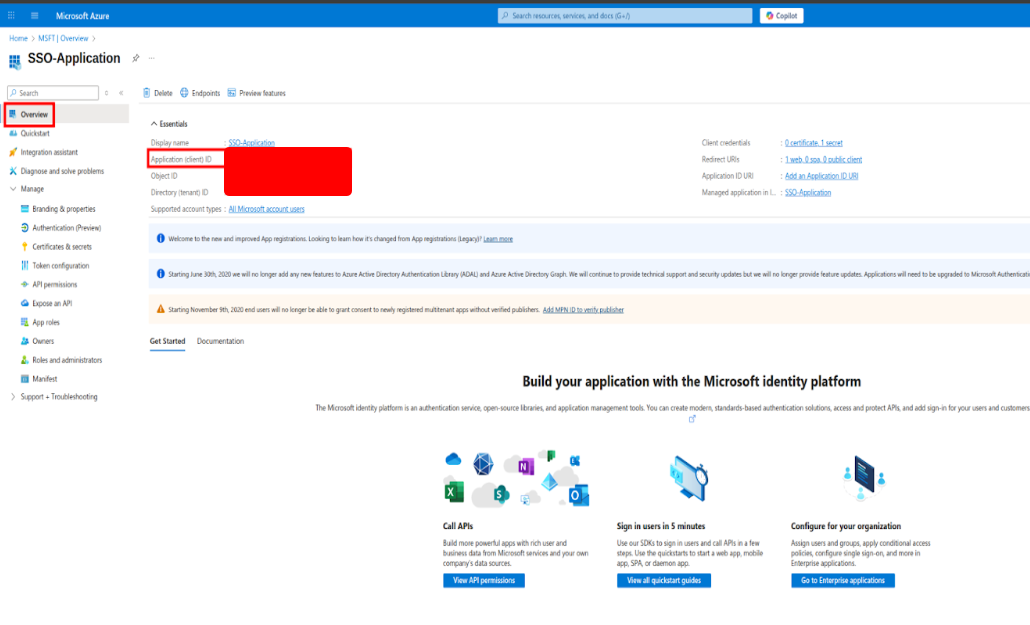Click Configure for your organization illustration

[864, 478]
